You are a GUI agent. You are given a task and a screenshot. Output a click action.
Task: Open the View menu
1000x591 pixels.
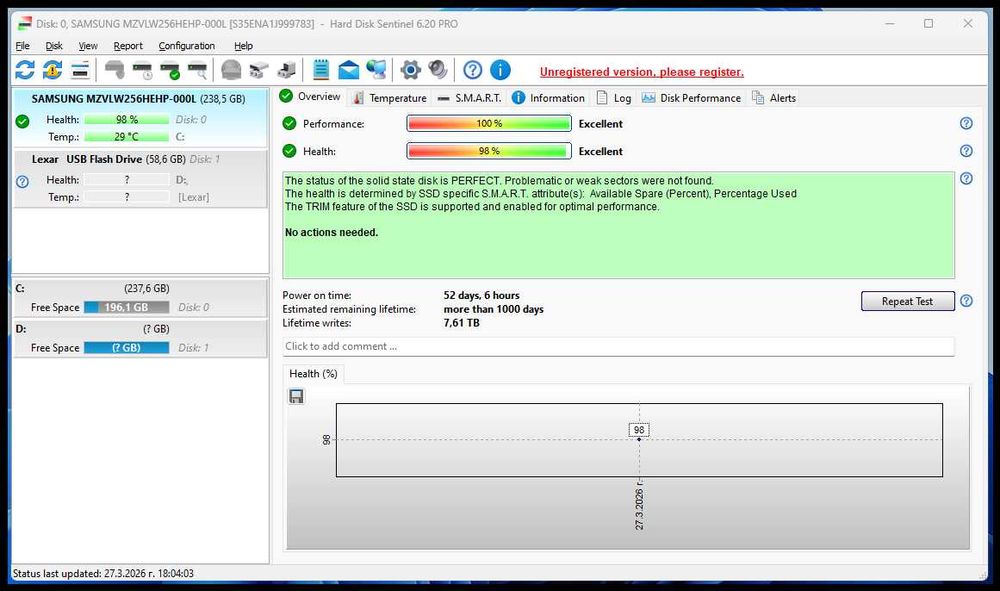[88, 46]
